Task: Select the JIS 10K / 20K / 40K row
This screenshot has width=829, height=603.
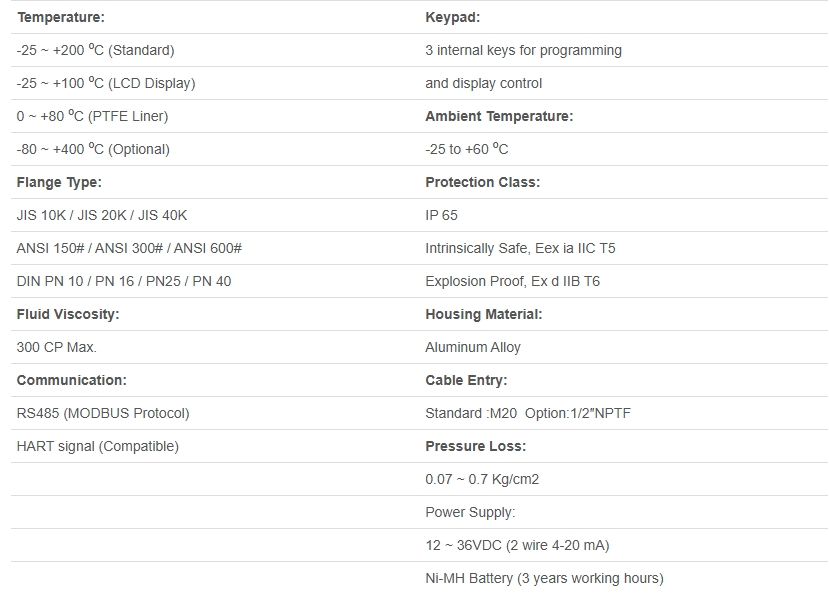Action: click(x=102, y=215)
